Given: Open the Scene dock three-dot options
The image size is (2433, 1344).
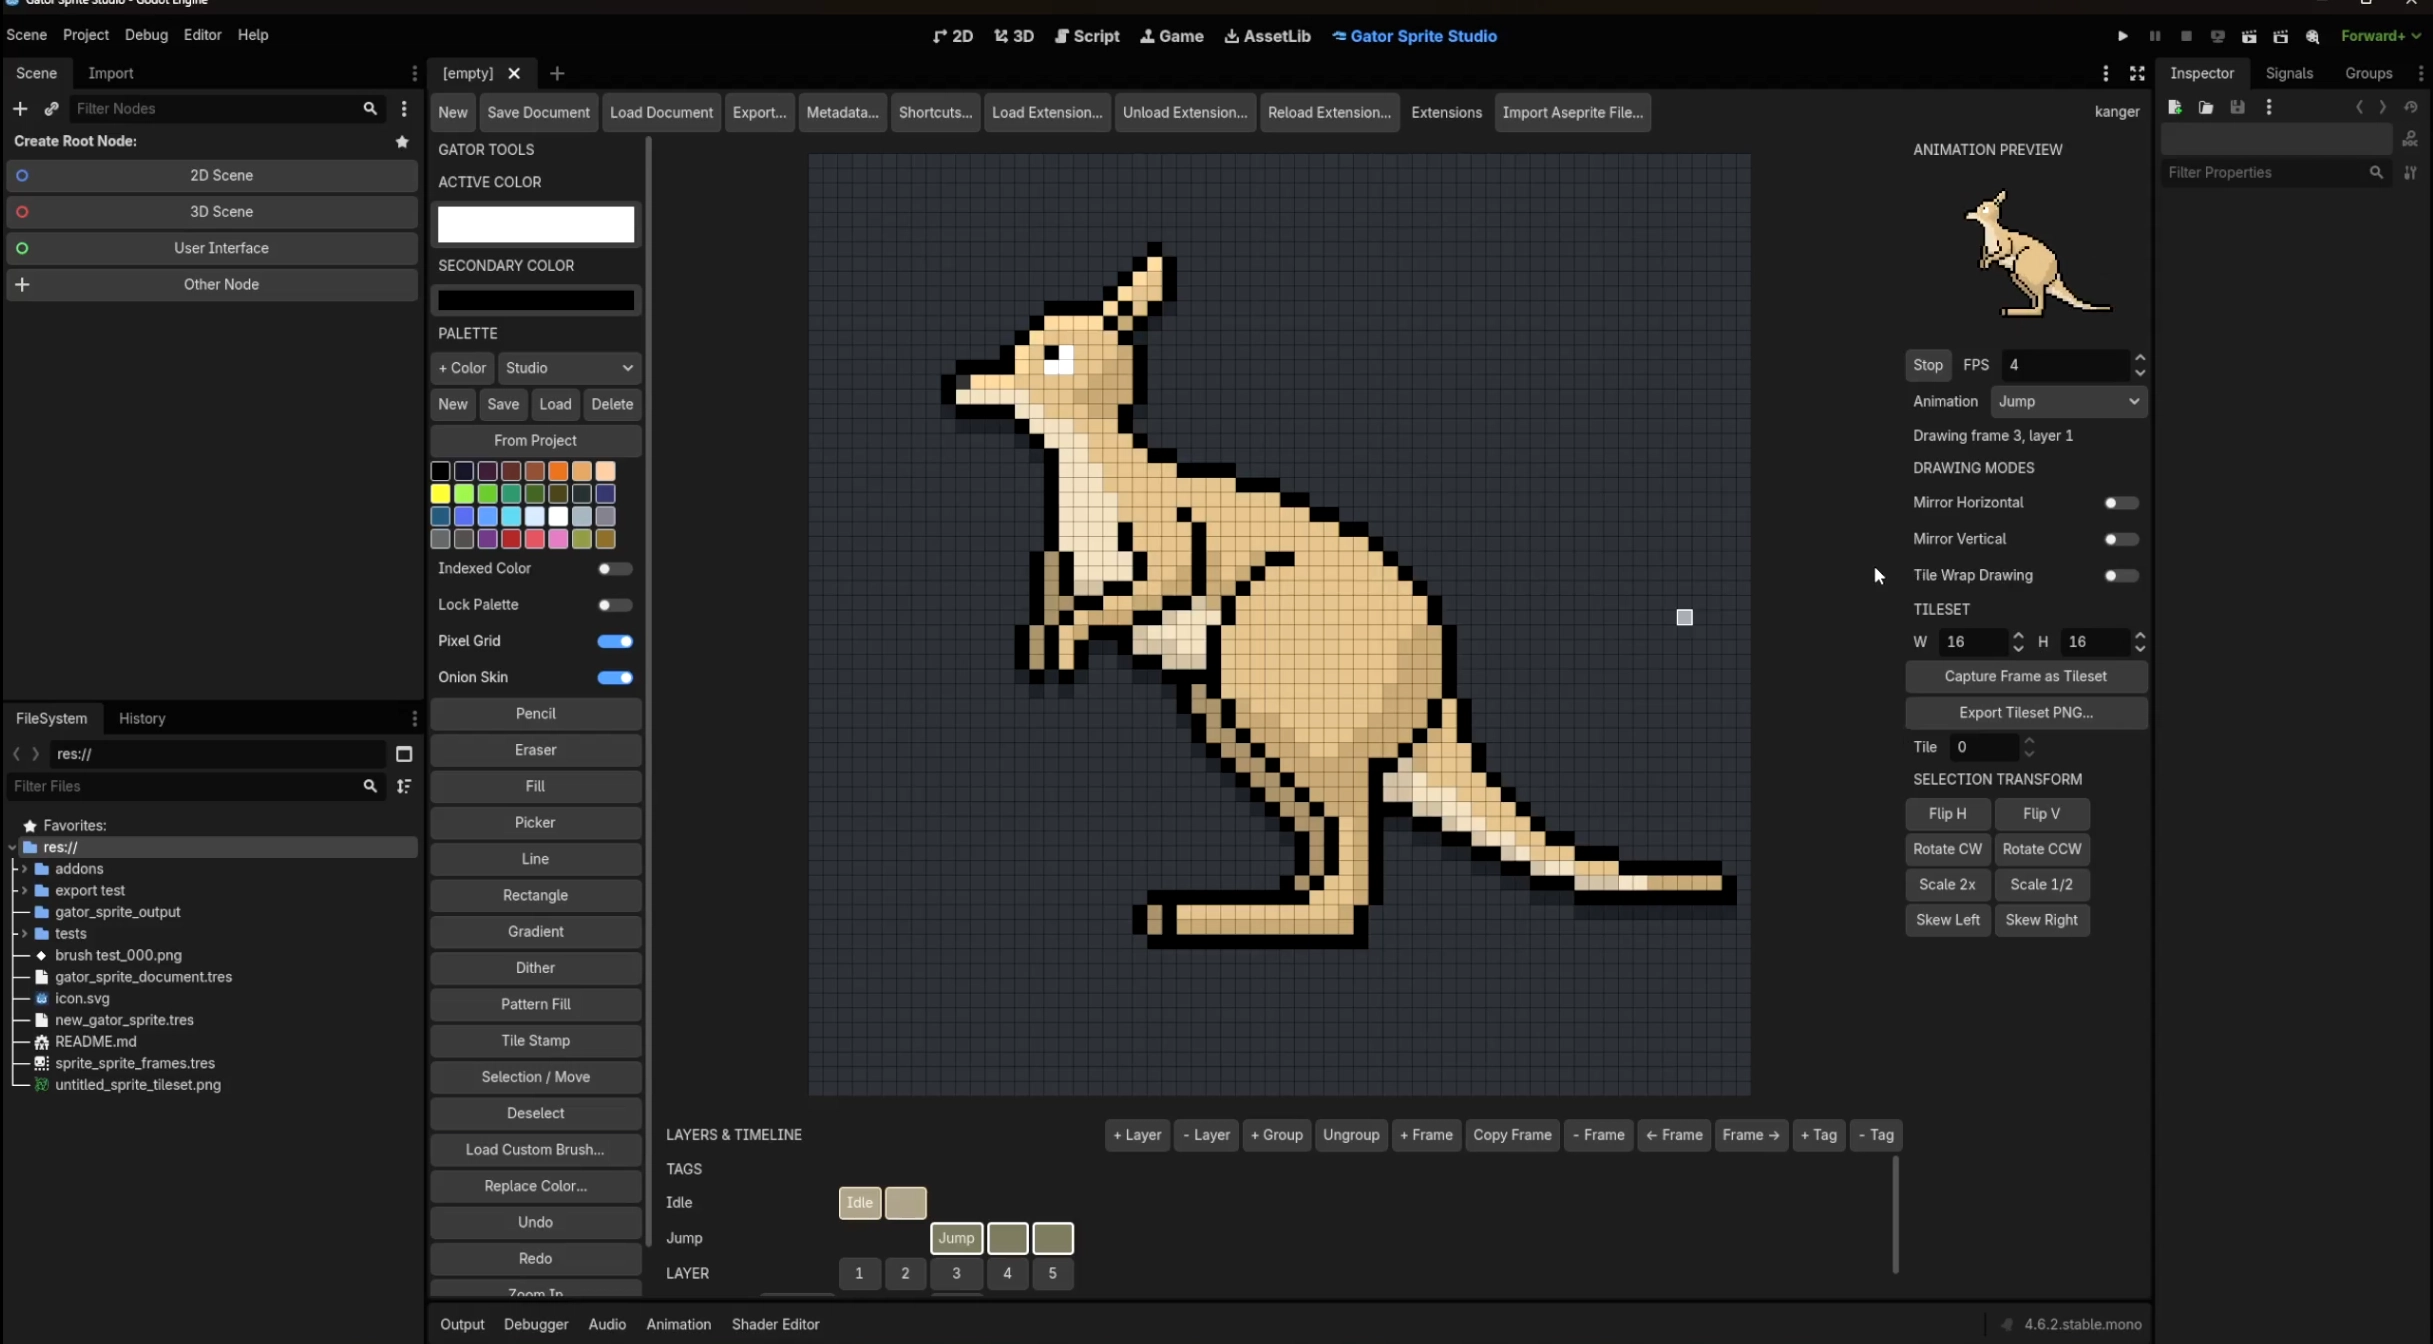Looking at the screenshot, I should [x=414, y=73].
